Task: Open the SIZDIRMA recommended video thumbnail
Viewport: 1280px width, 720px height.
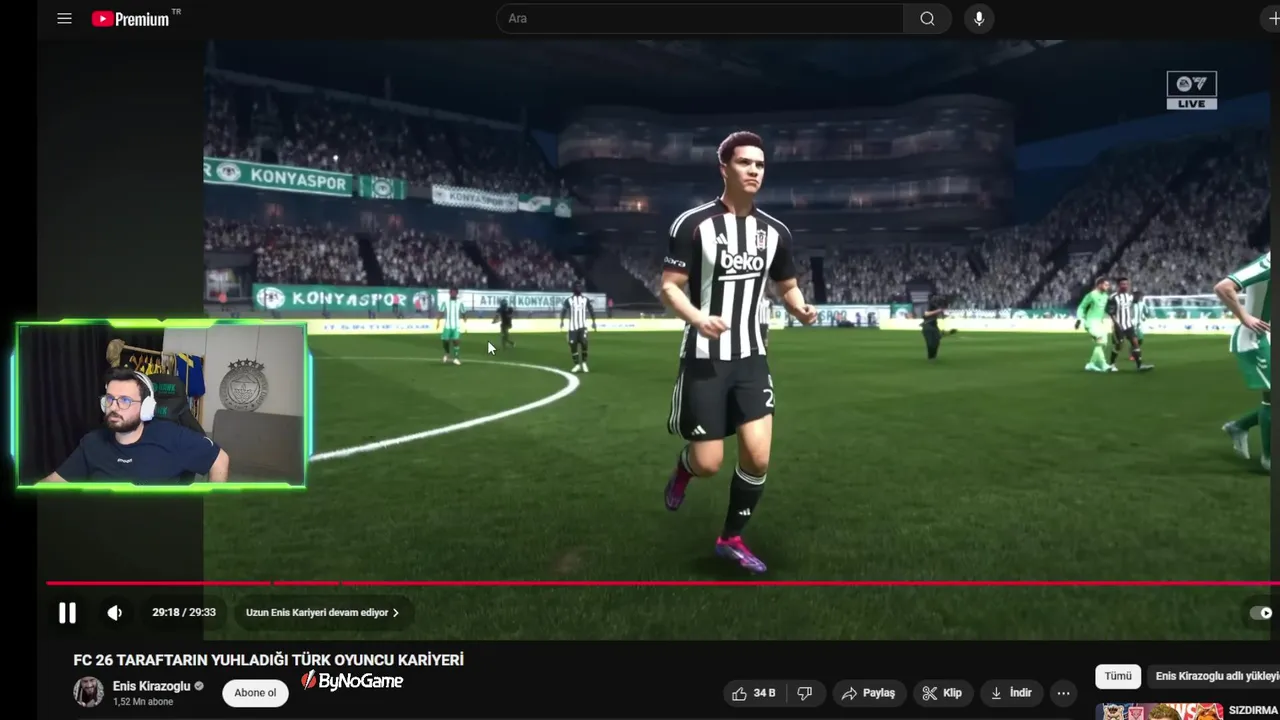Action: click(1160, 712)
